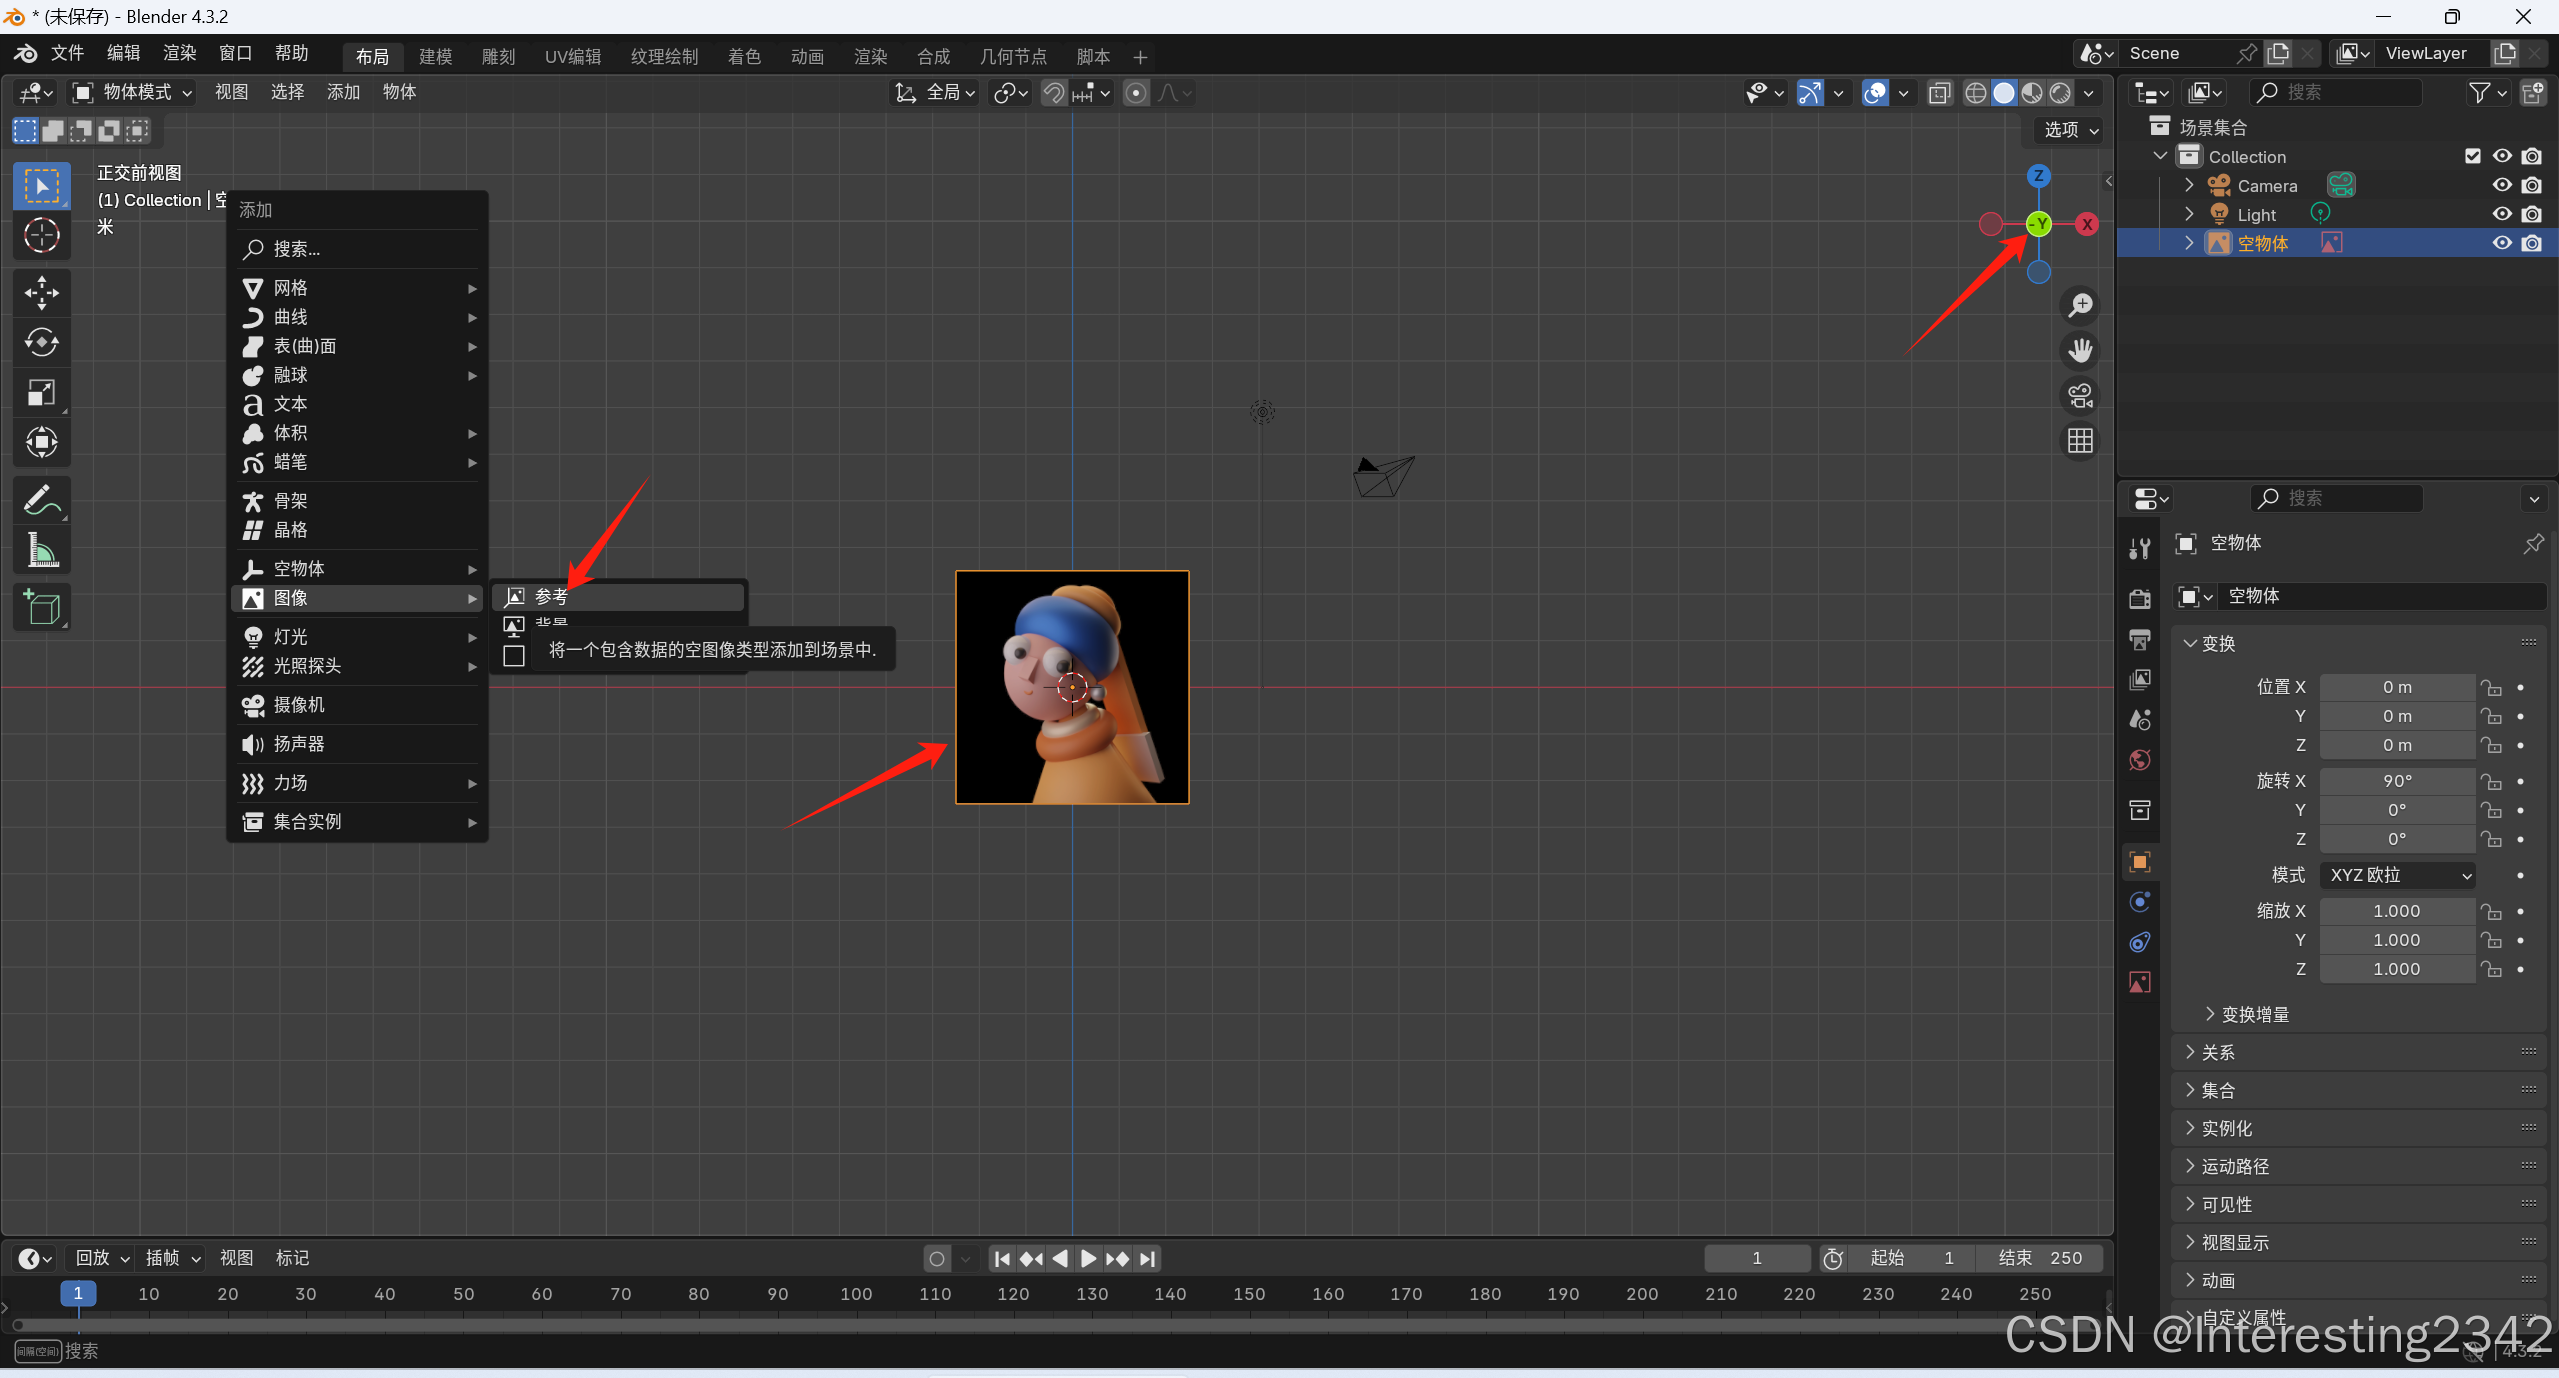Hide the Light object in viewport
Viewport: 2559px width, 1378px height.
point(2501,214)
